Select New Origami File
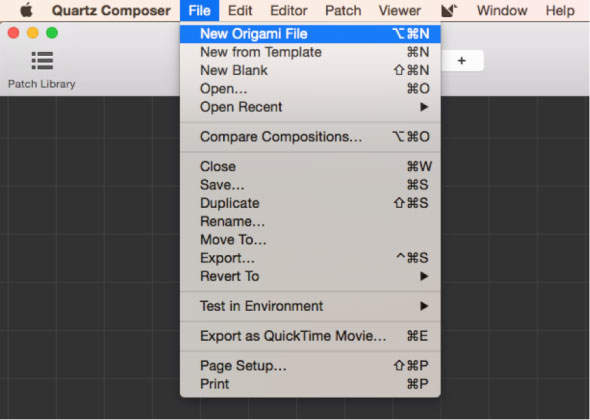 [x=310, y=34]
